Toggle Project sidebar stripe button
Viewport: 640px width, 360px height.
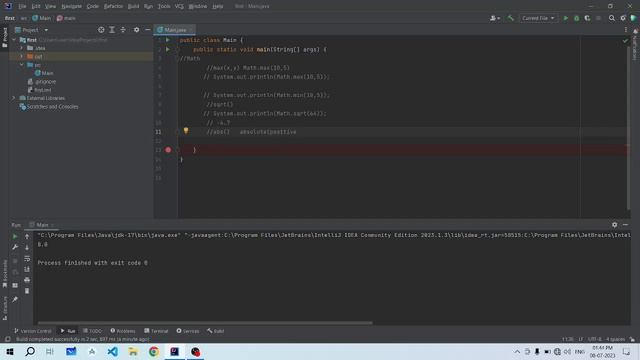(x=4, y=37)
